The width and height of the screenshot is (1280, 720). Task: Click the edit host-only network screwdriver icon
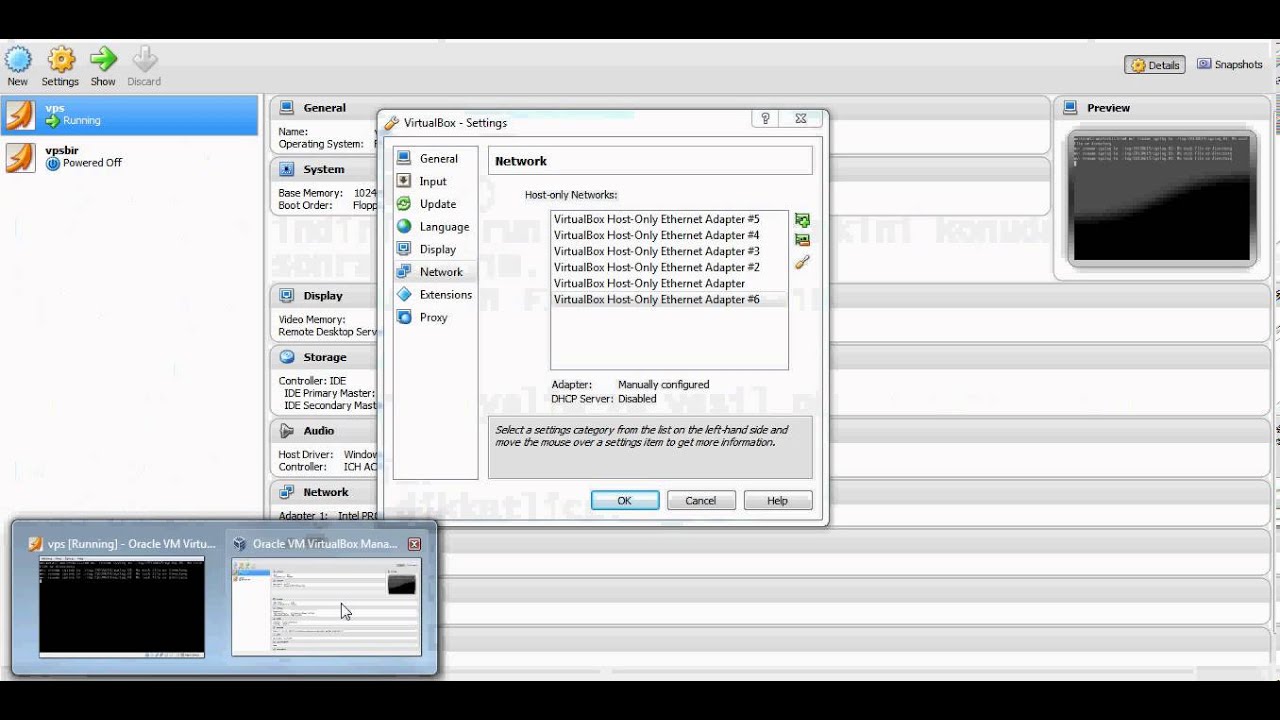click(802, 262)
